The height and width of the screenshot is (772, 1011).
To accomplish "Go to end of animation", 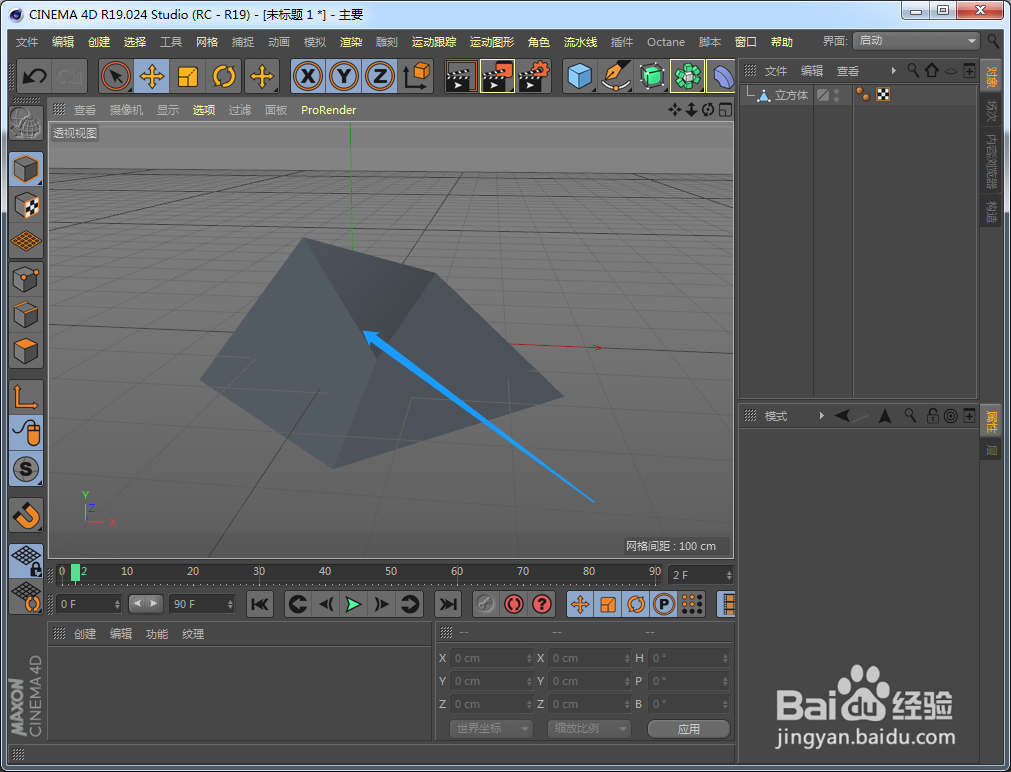I will 447,604.
